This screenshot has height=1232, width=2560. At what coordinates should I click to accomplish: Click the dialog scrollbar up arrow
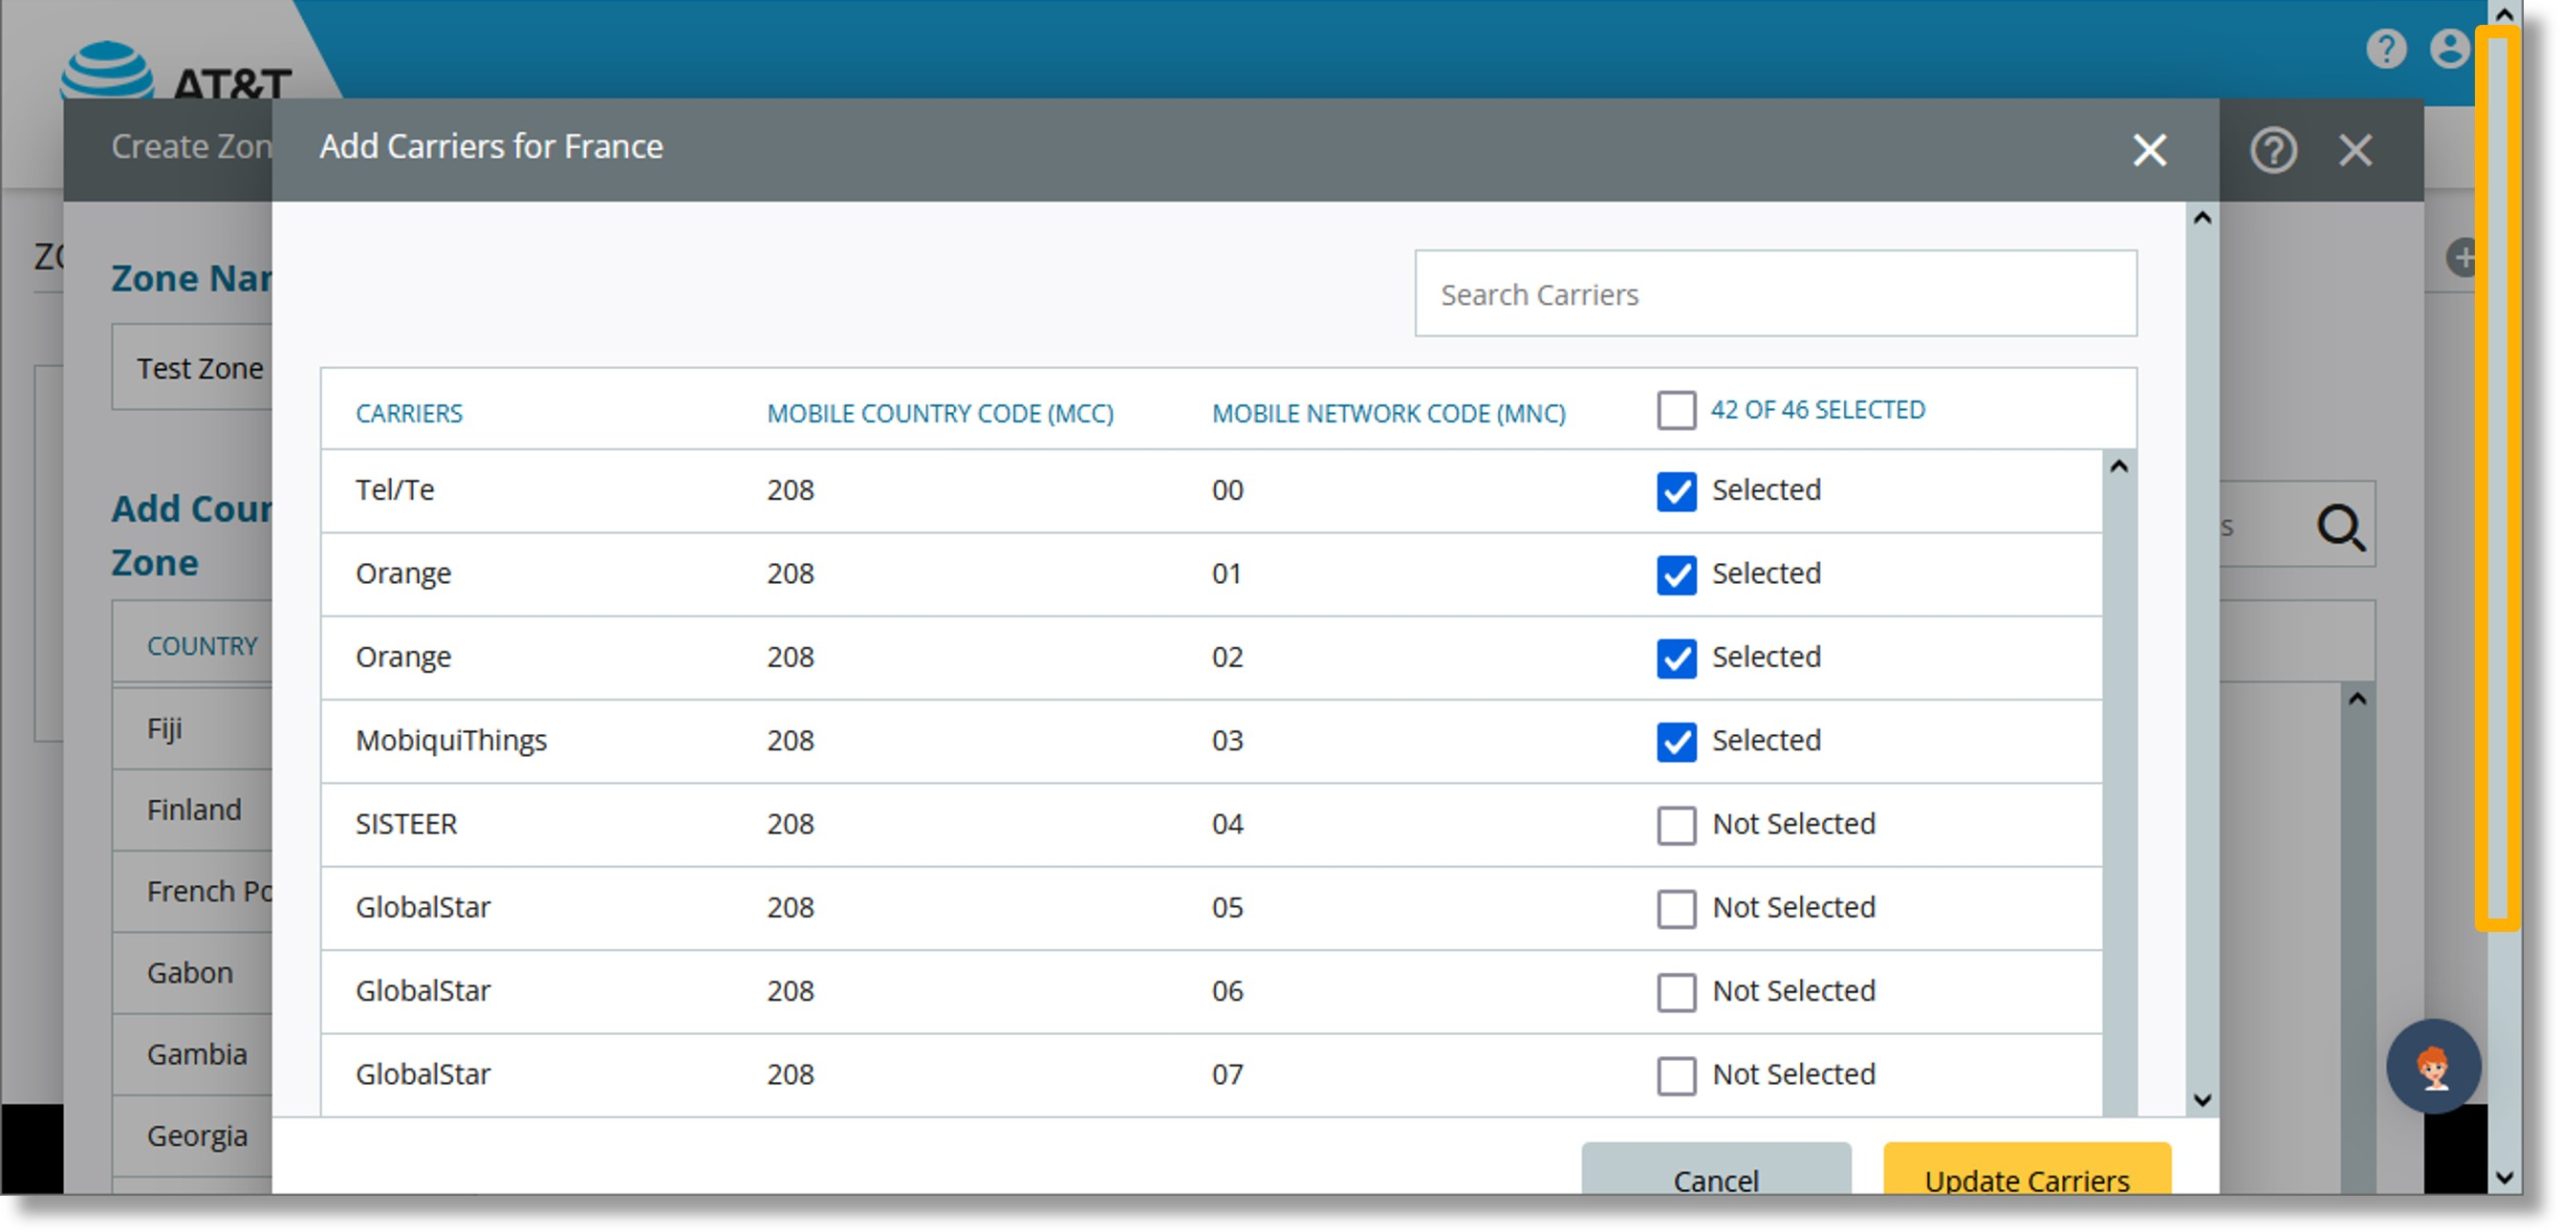2201,219
